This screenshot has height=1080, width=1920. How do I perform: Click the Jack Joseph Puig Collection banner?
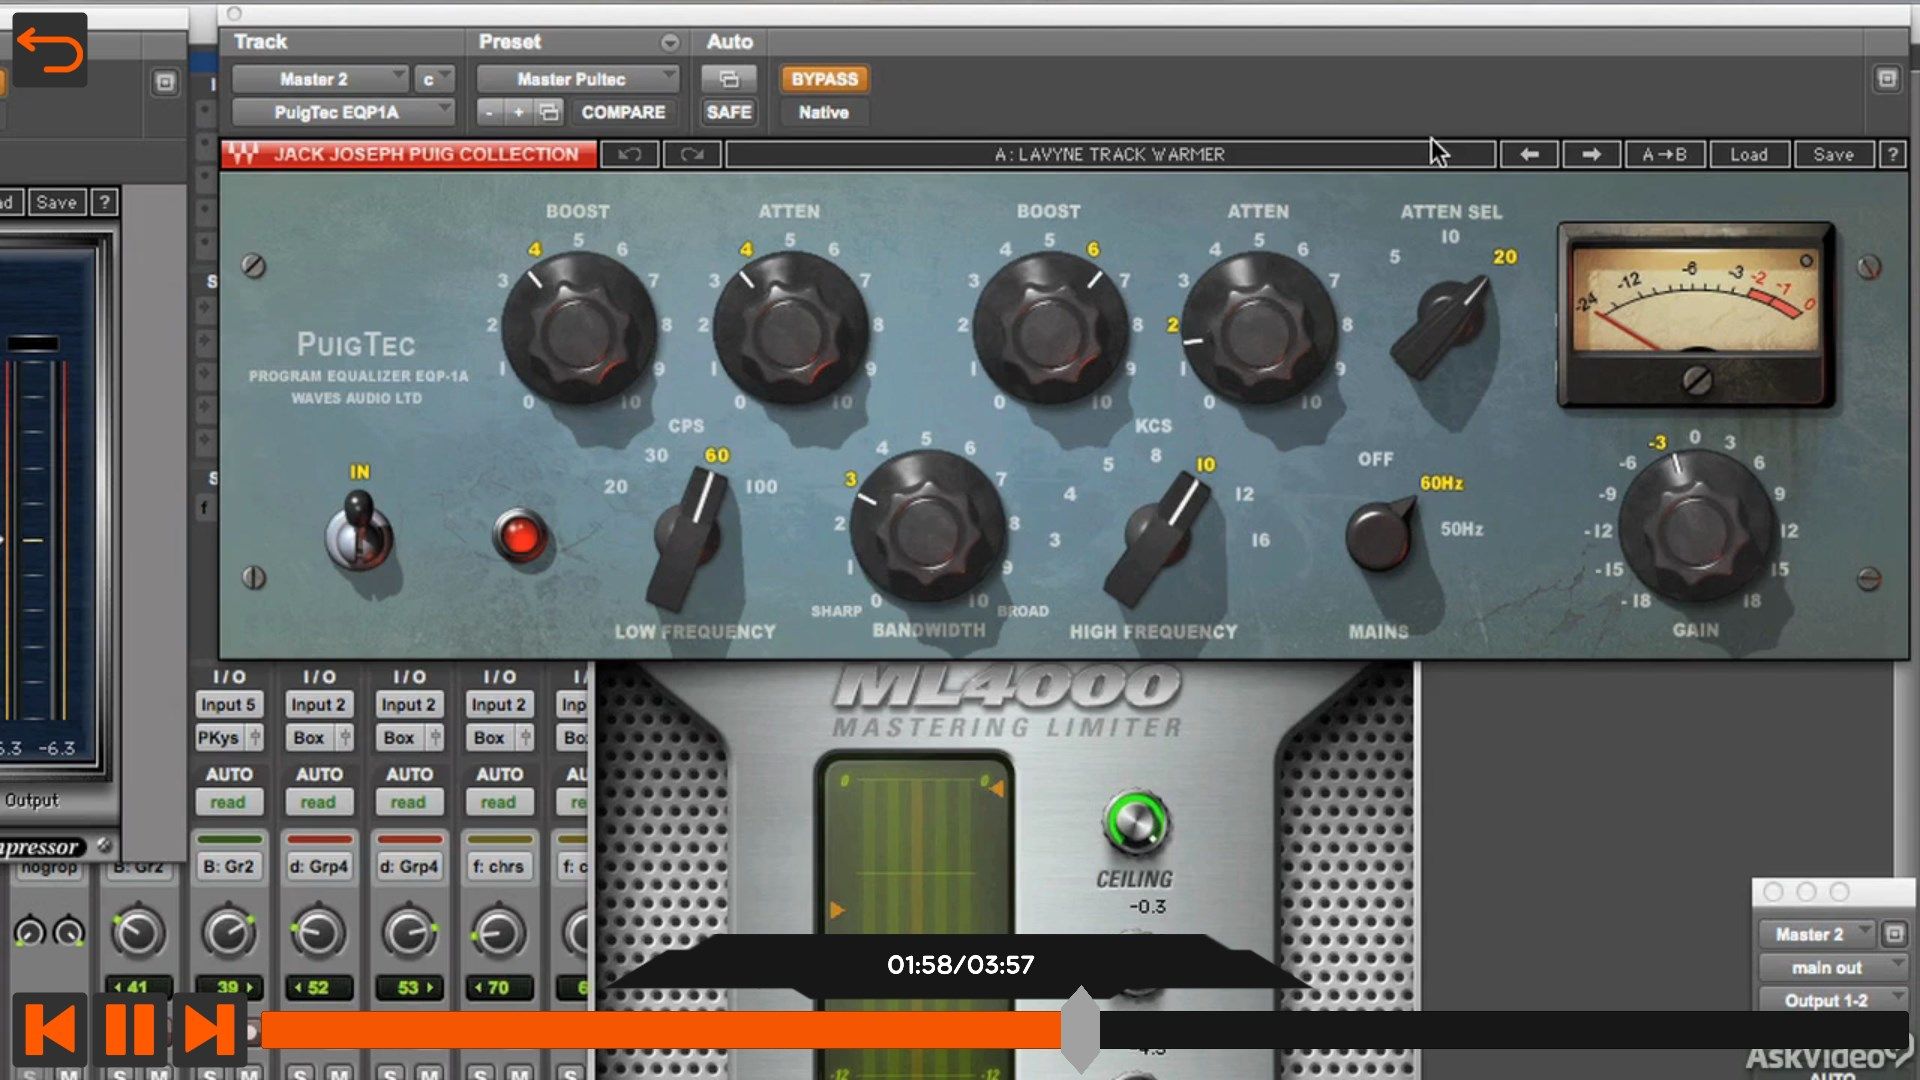(x=409, y=154)
